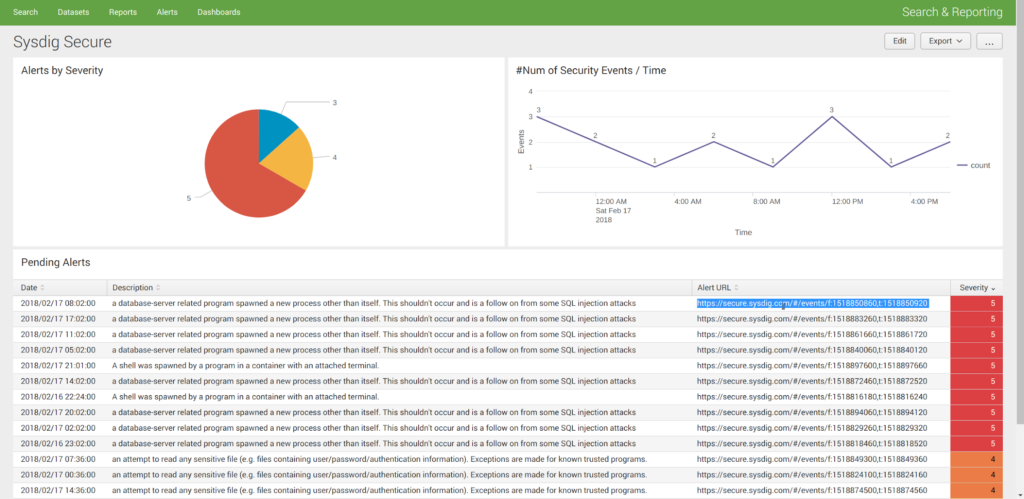Select date cell 2018/02/17 00:36:00
1024x499 pixels.
pyautogui.click(x=57, y=475)
